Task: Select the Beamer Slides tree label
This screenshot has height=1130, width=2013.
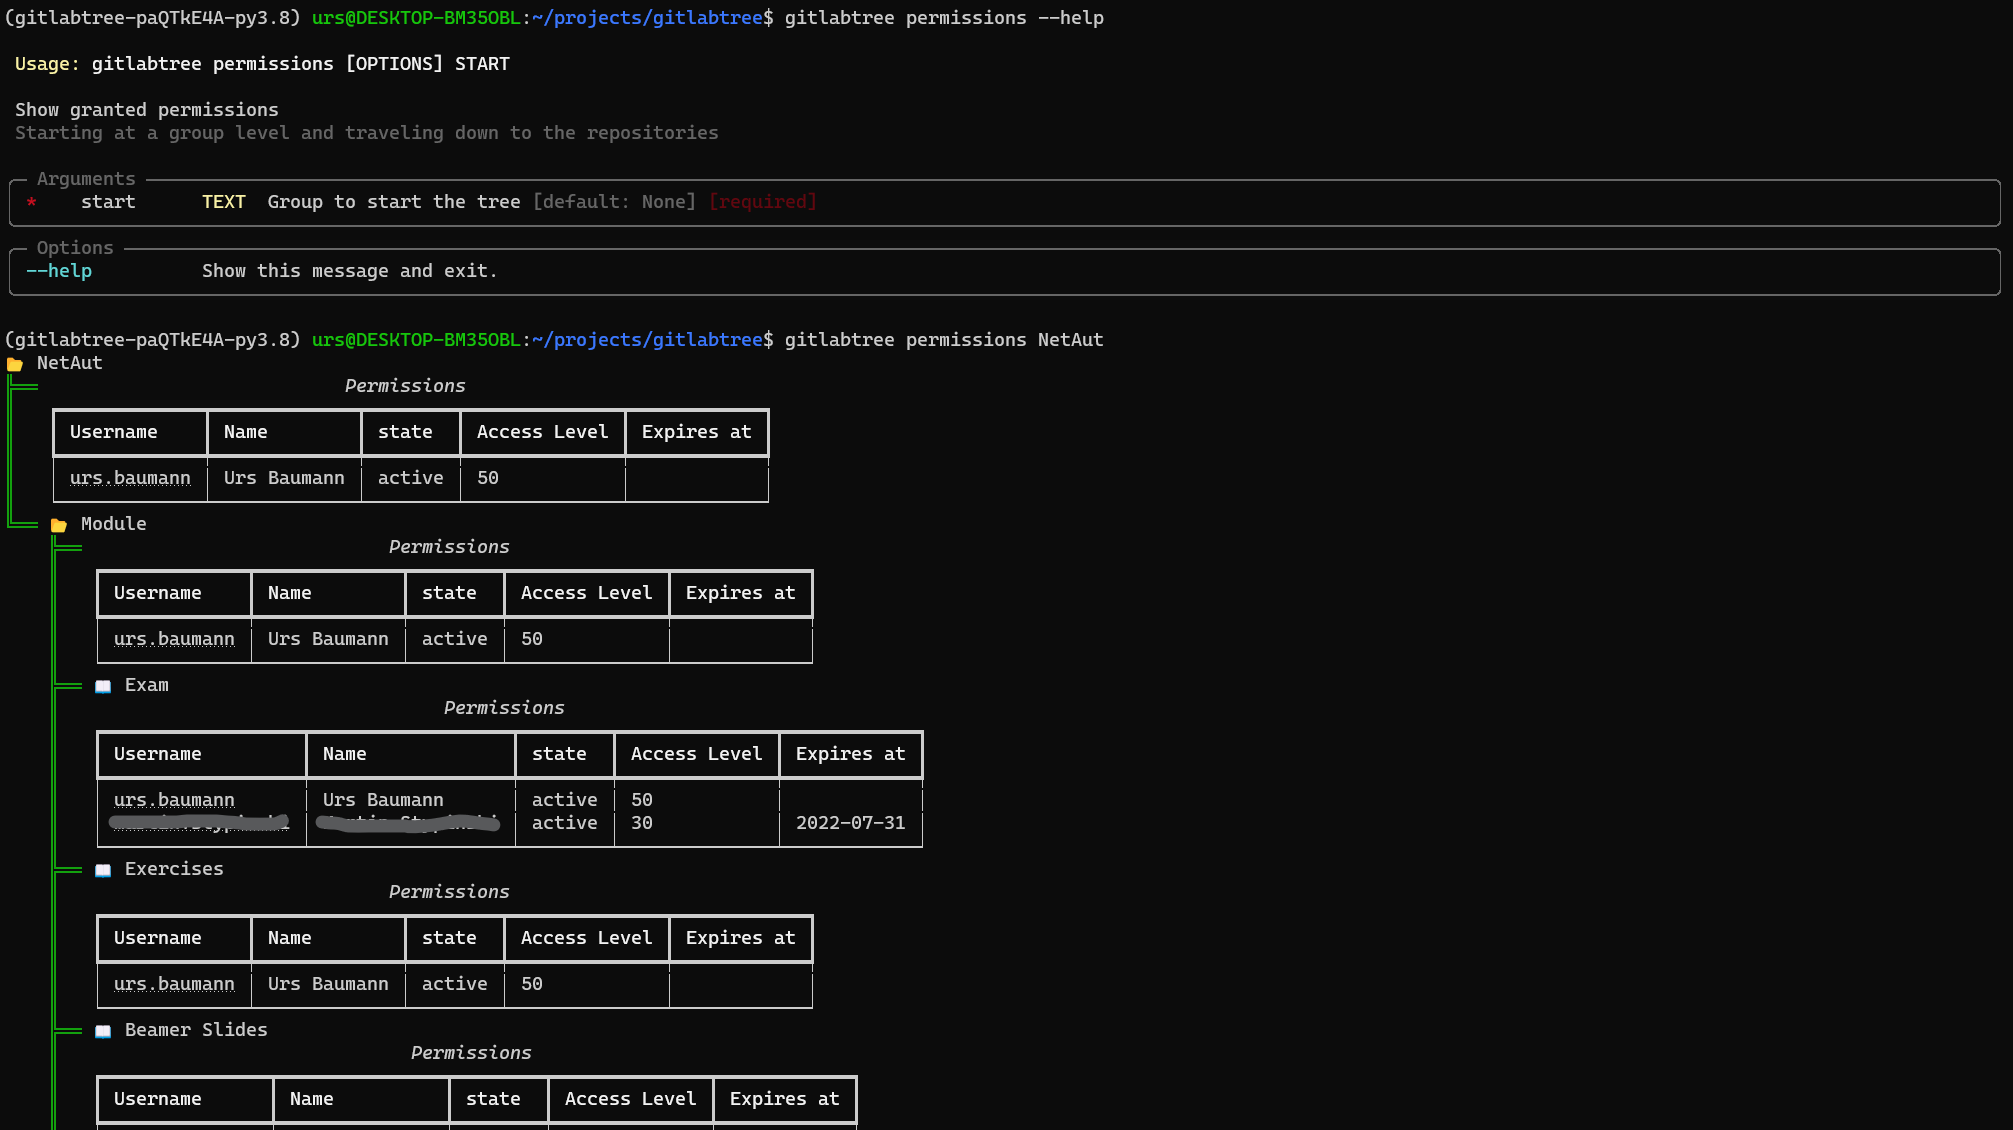Action: coord(196,1030)
